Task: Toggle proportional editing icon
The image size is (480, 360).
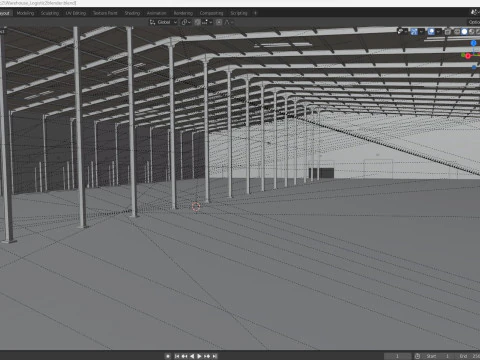Action: click(x=219, y=22)
